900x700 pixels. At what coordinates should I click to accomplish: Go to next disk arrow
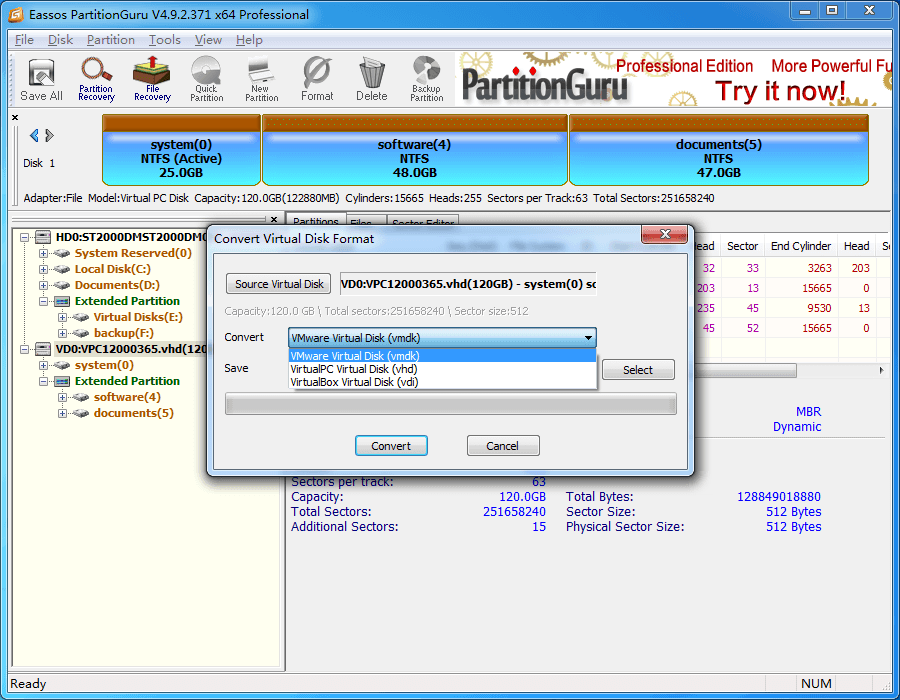[49, 135]
